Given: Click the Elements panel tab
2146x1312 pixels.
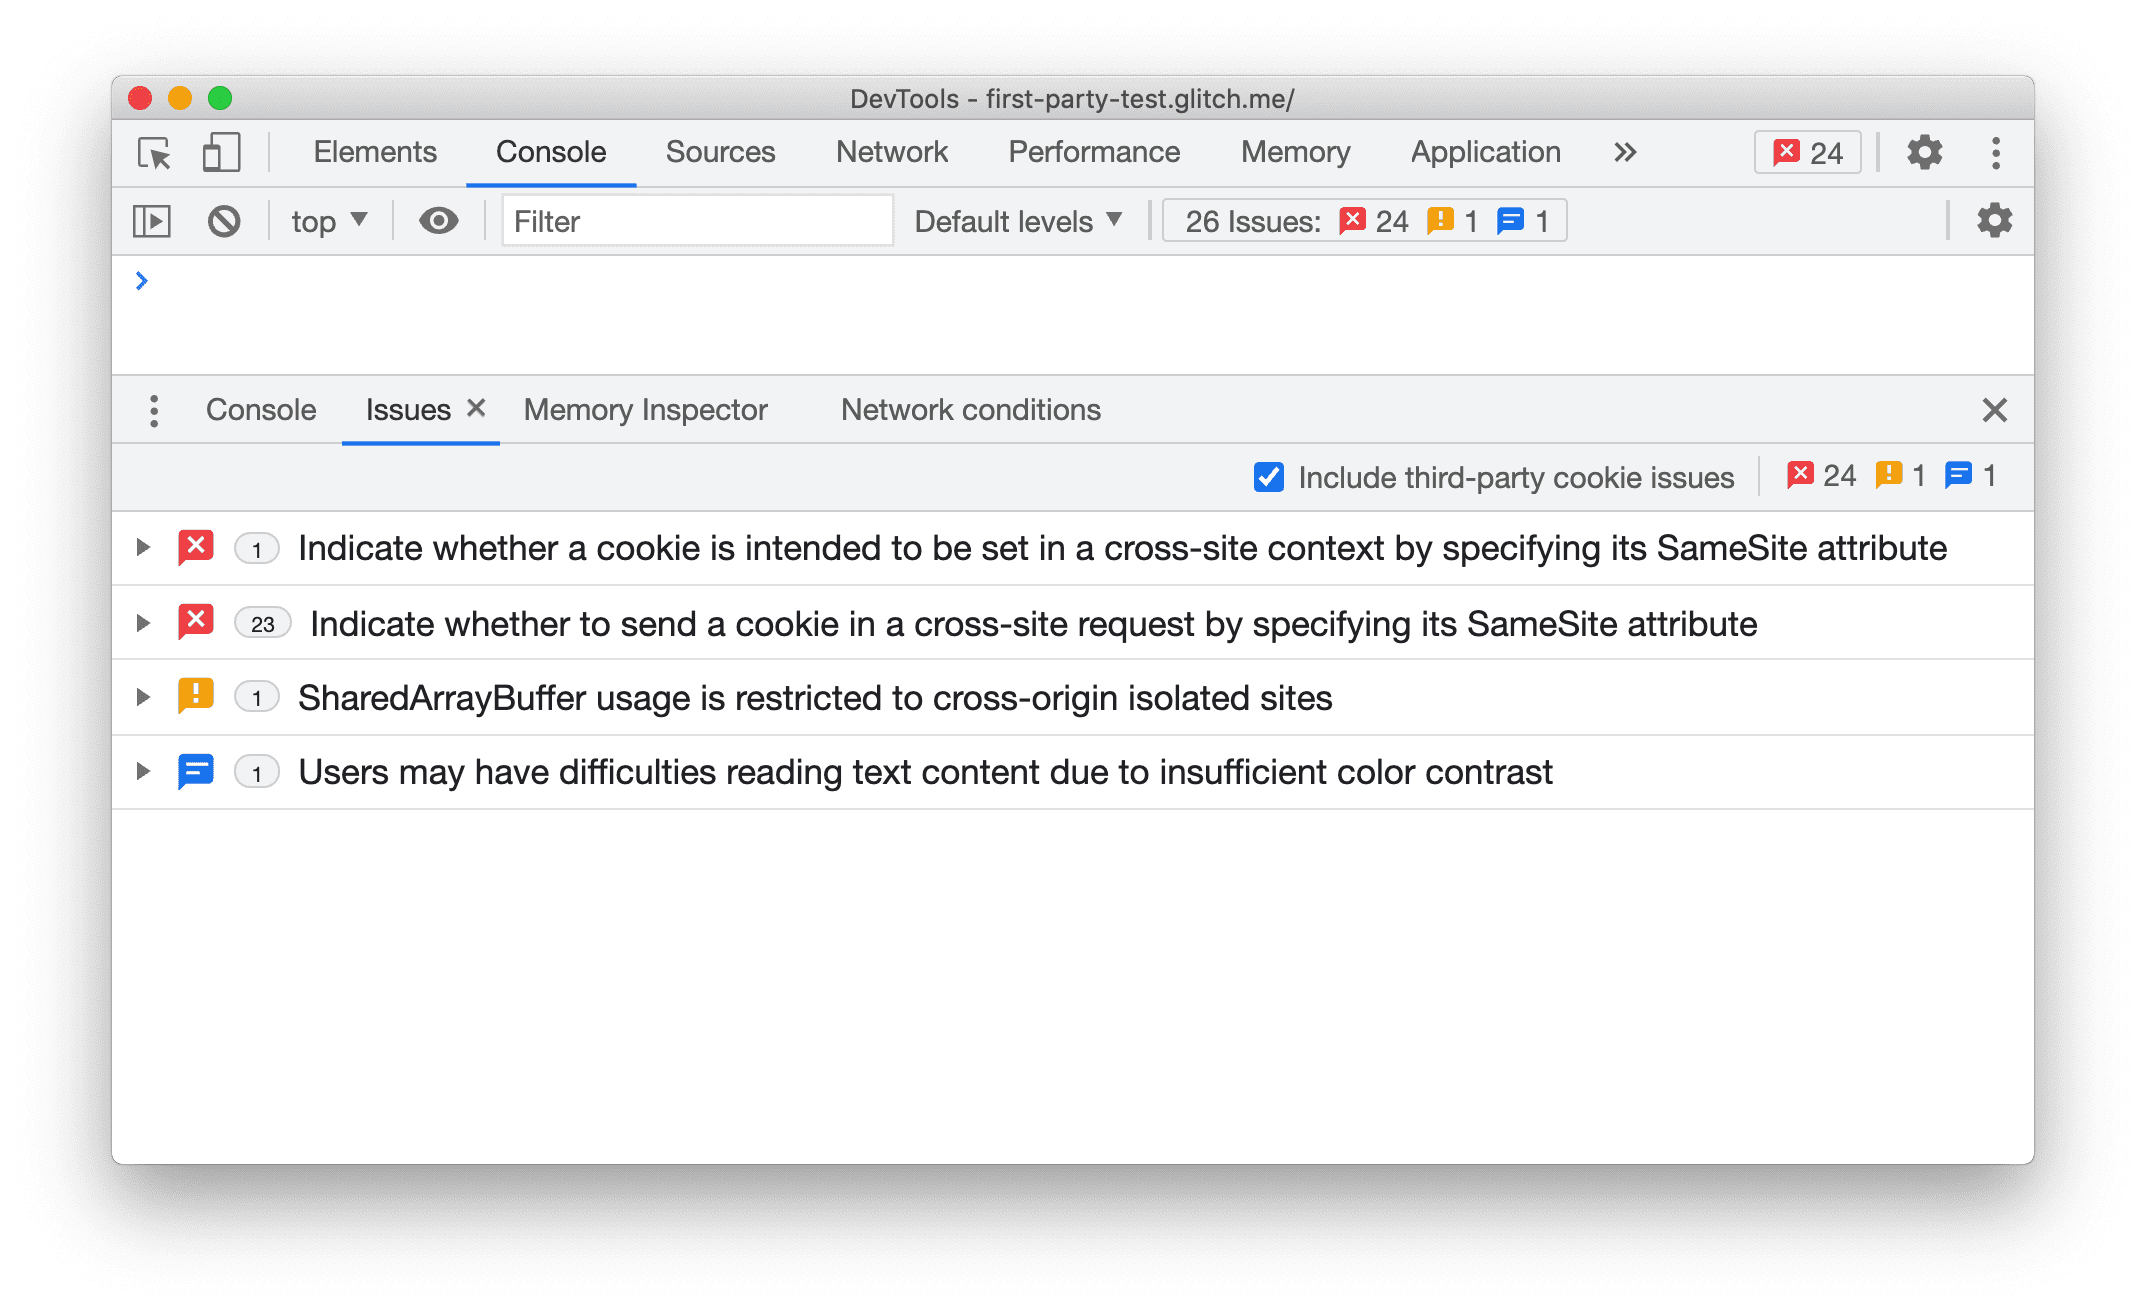Looking at the screenshot, I should (x=372, y=150).
